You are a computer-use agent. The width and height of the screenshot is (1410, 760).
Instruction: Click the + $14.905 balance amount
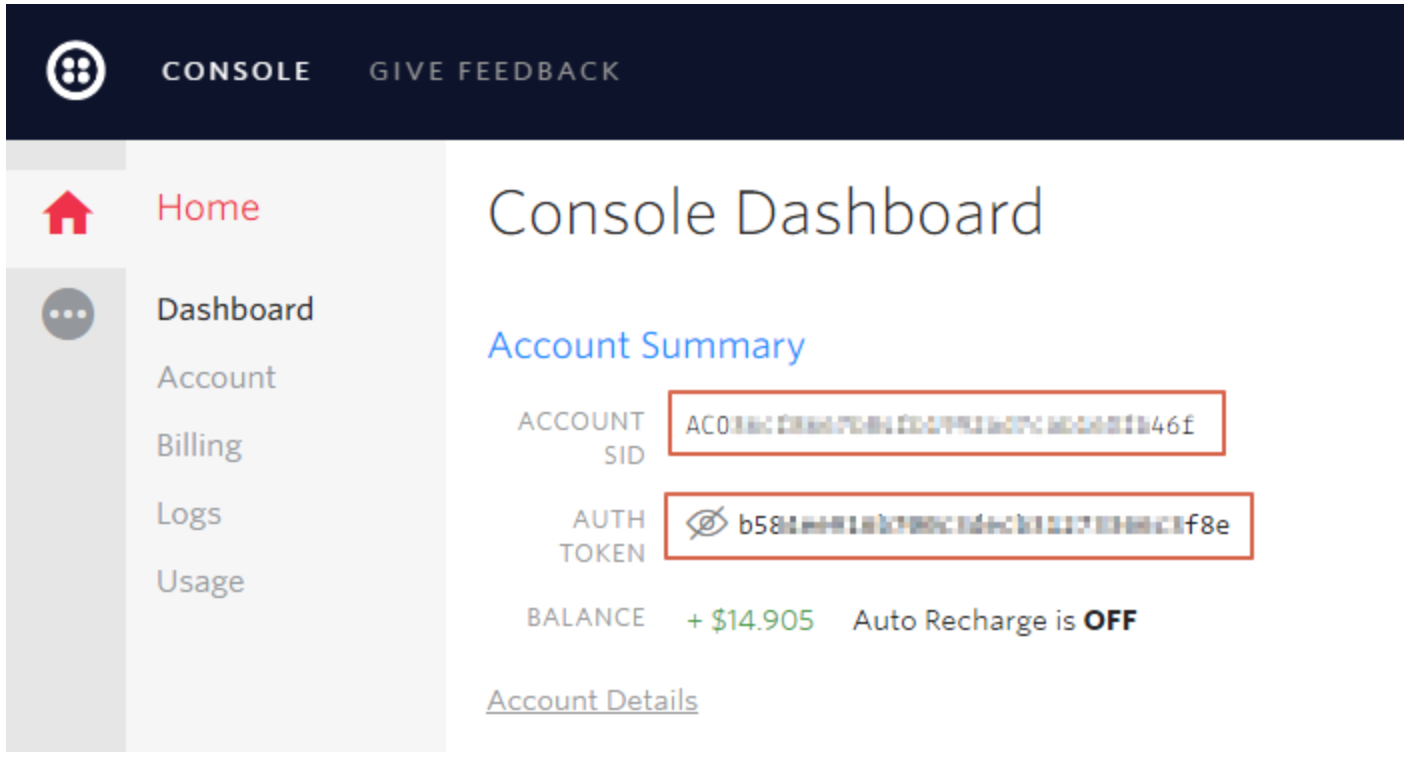751,621
